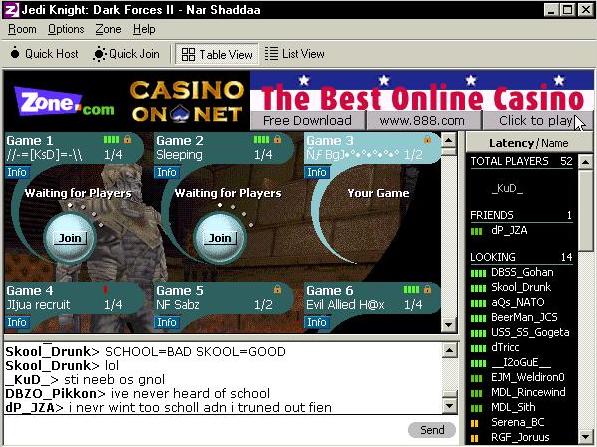Image resolution: width=597 pixels, height=447 pixels.
Task: Click the Game 1 latency bars
Action: point(111,140)
